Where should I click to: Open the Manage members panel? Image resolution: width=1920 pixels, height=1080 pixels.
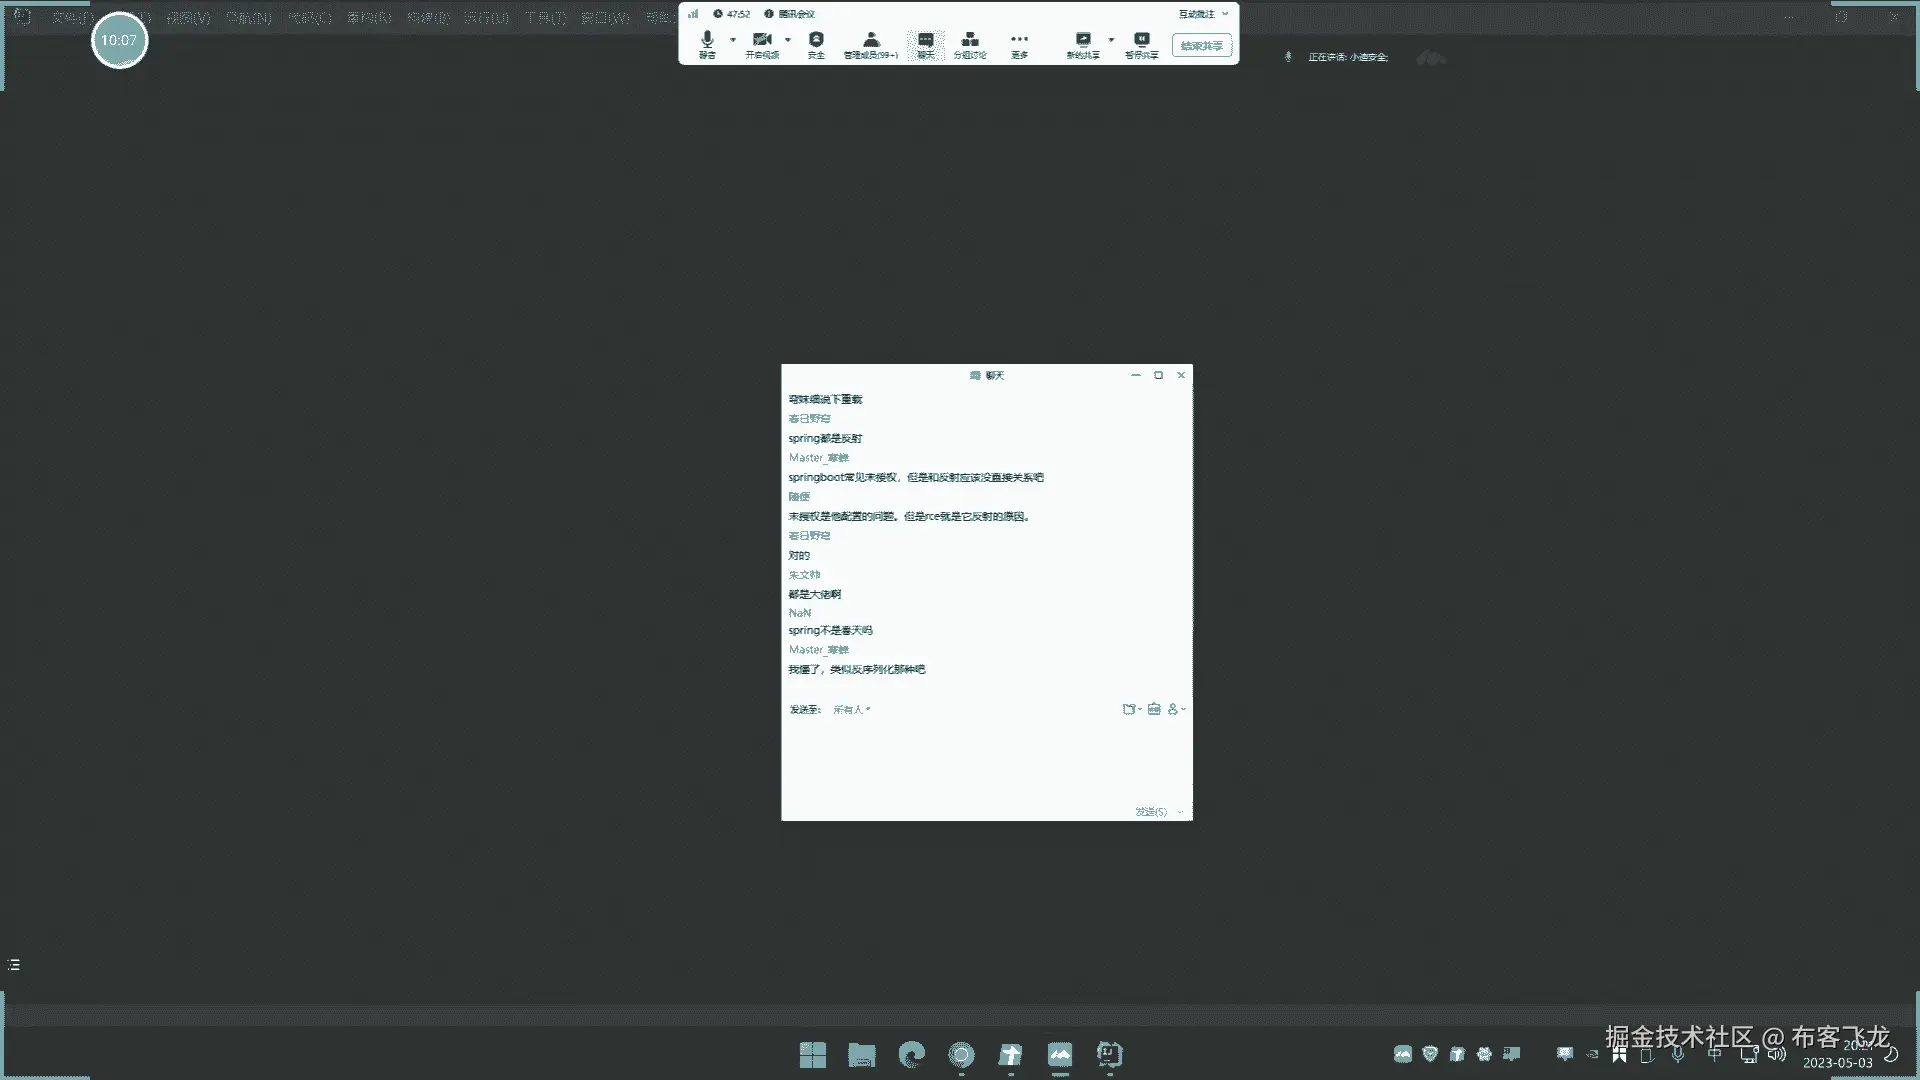870,43
